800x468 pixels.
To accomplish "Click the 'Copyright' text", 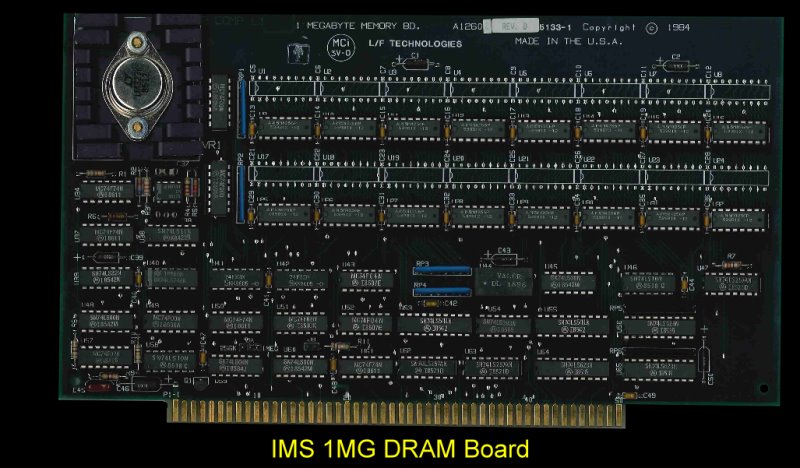I will click(609, 28).
